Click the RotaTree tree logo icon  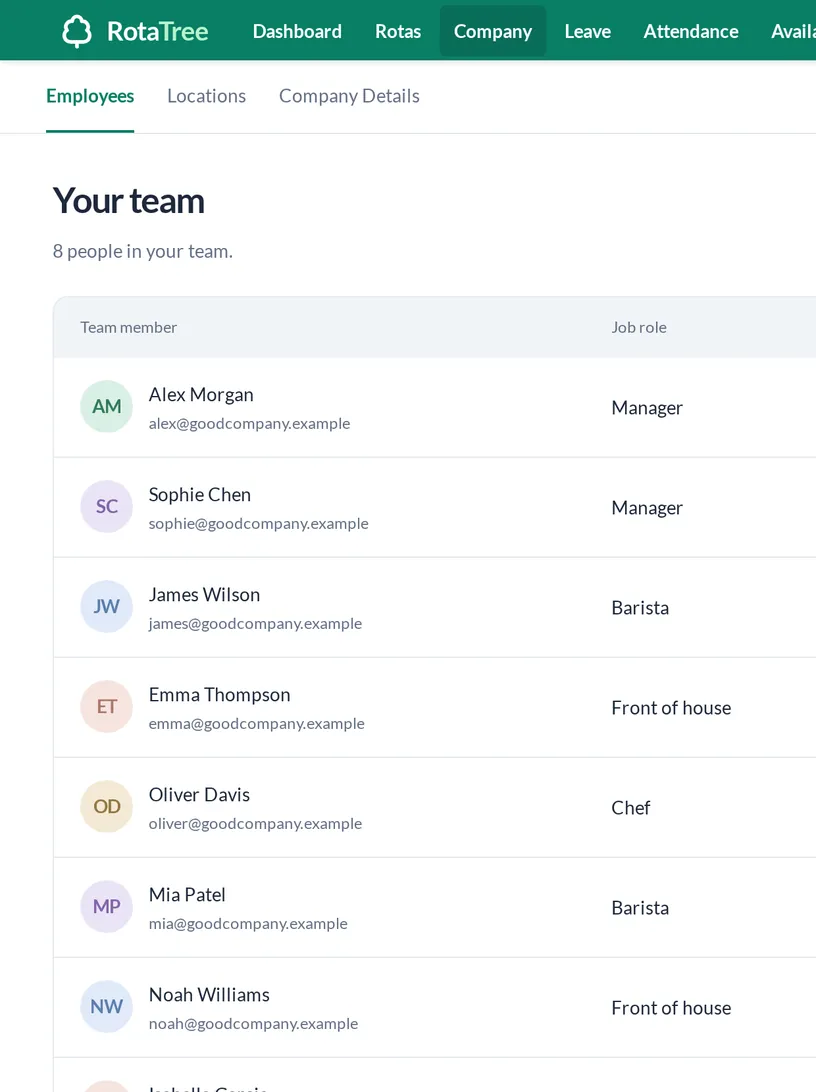tap(77, 31)
